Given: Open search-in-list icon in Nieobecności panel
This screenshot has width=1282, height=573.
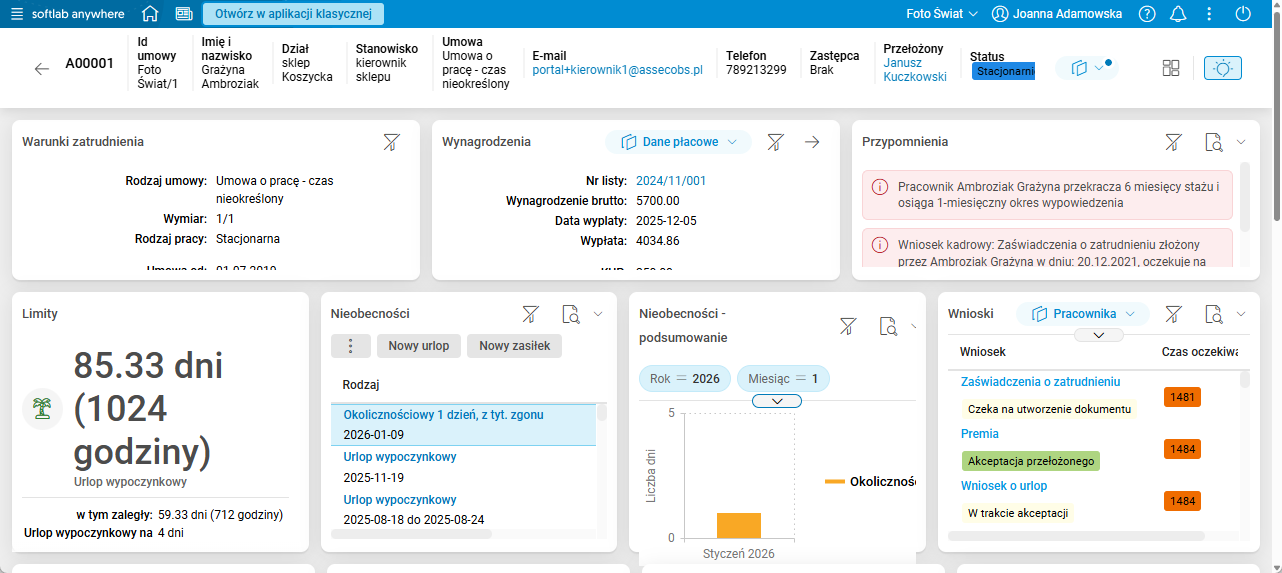Looking at the screenshot, I should click(570, 314).
